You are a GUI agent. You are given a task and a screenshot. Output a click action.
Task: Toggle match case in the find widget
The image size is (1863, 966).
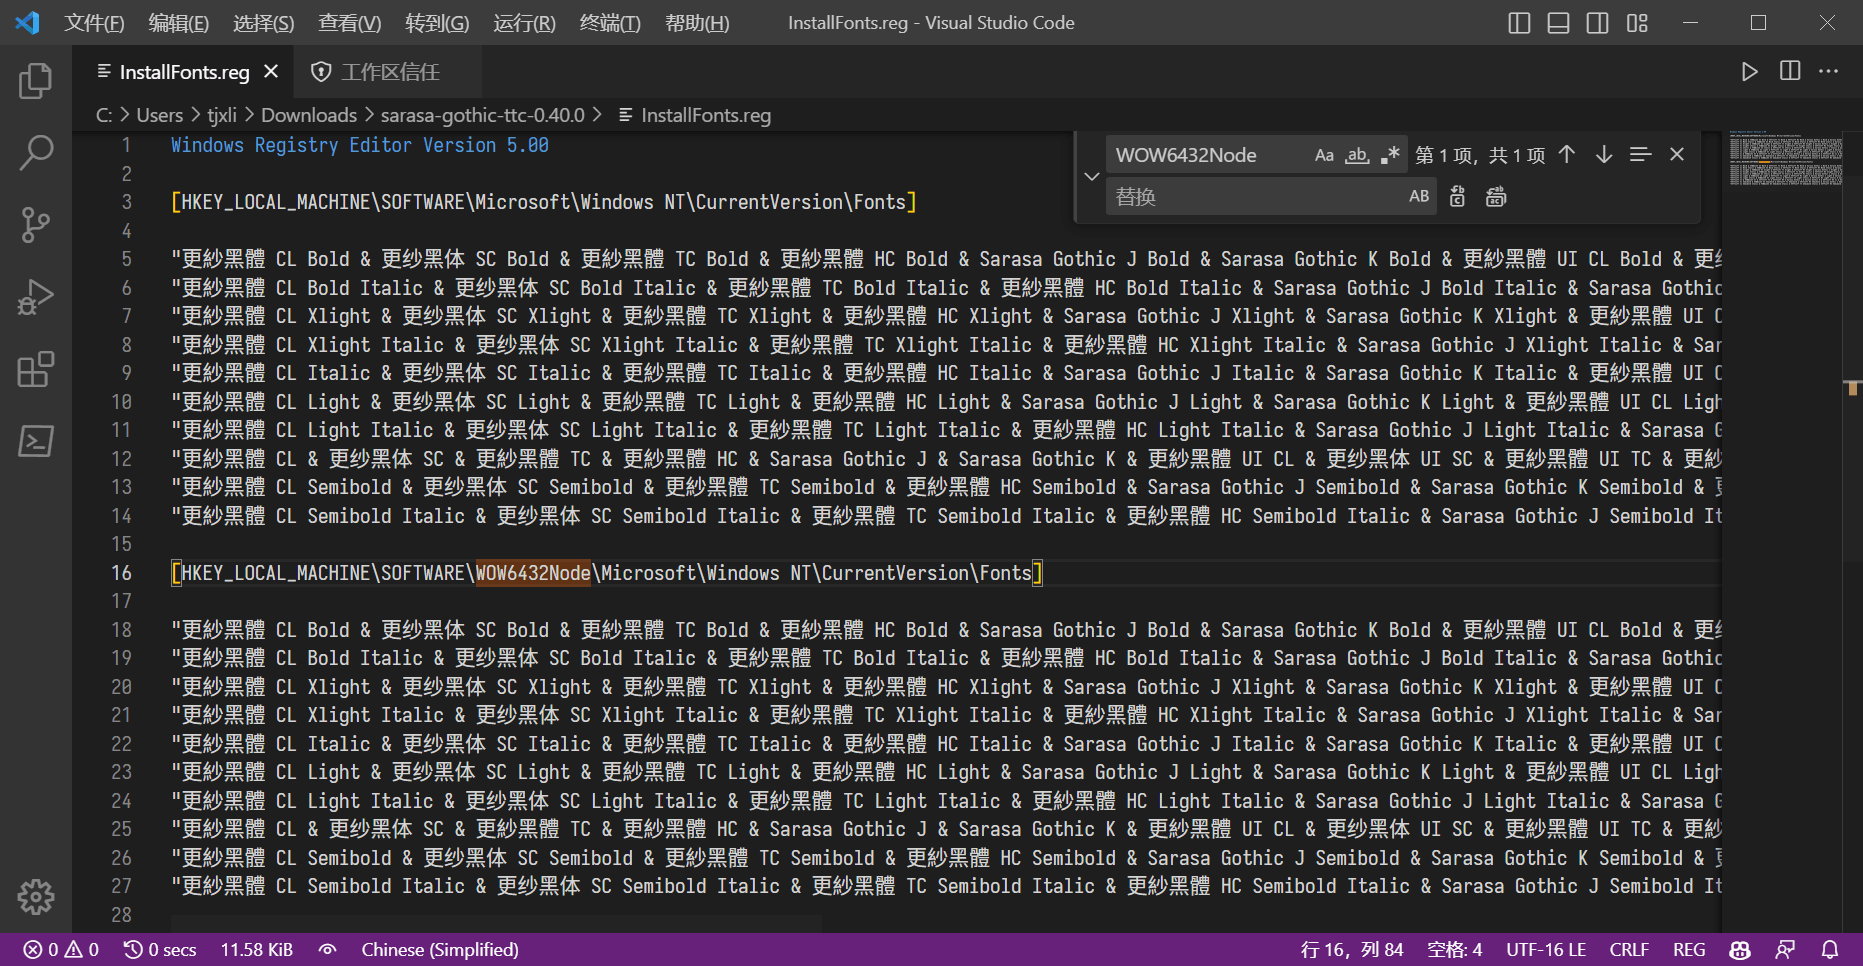[1324, 154]
